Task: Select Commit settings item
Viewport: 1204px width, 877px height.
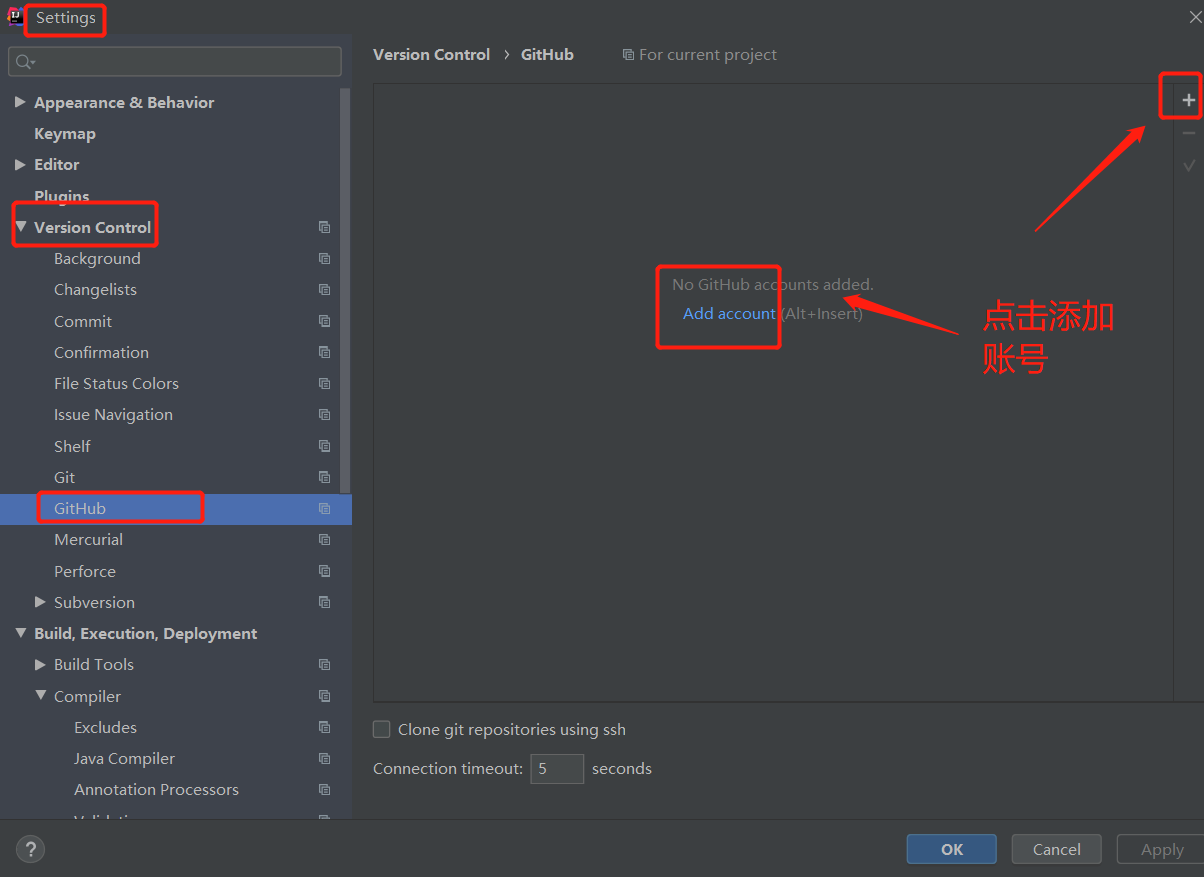Action: pos(83,322)
